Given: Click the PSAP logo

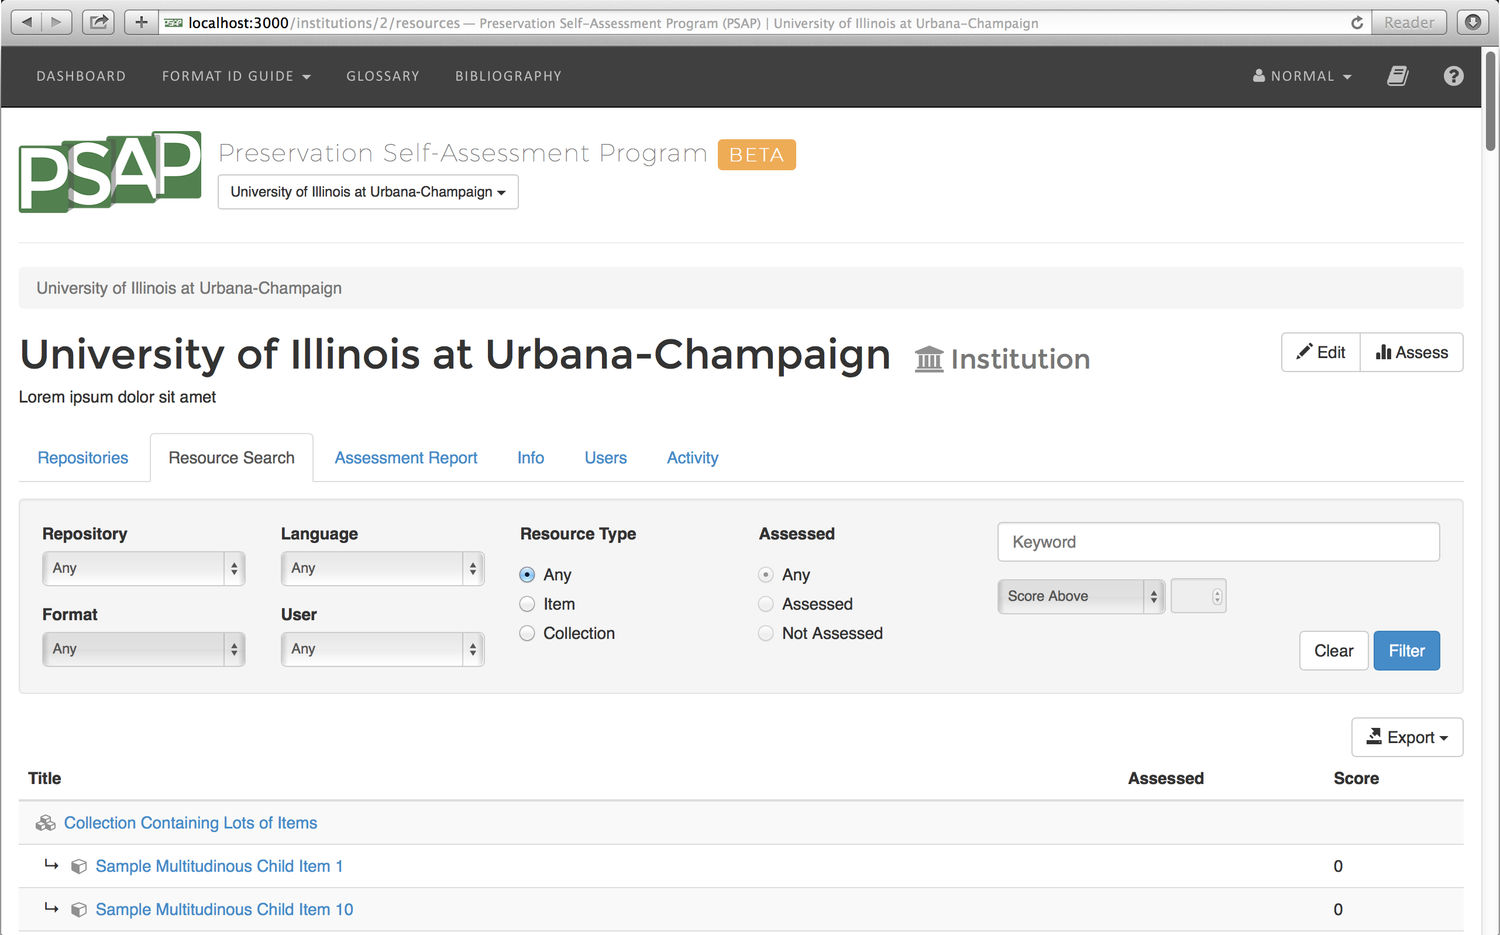Looking at the screenshot, I should (108, 171).
